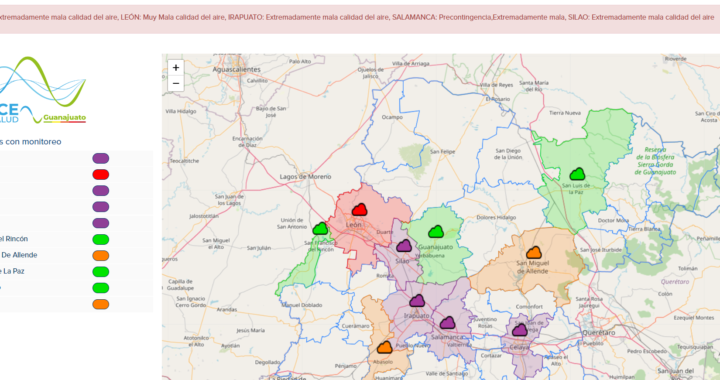Image resolution: width=720 pixels, height=380 pixels.
Task: Select the green cloud marker above Guanajuato city
Action: tap(436, 232)
